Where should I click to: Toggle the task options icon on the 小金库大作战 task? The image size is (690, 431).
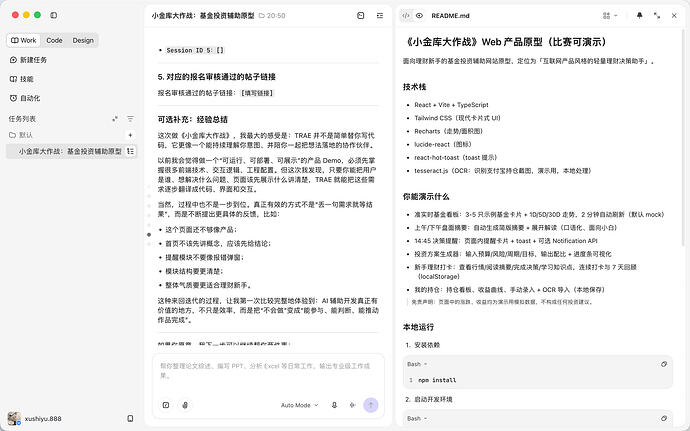tap(130, 151)
